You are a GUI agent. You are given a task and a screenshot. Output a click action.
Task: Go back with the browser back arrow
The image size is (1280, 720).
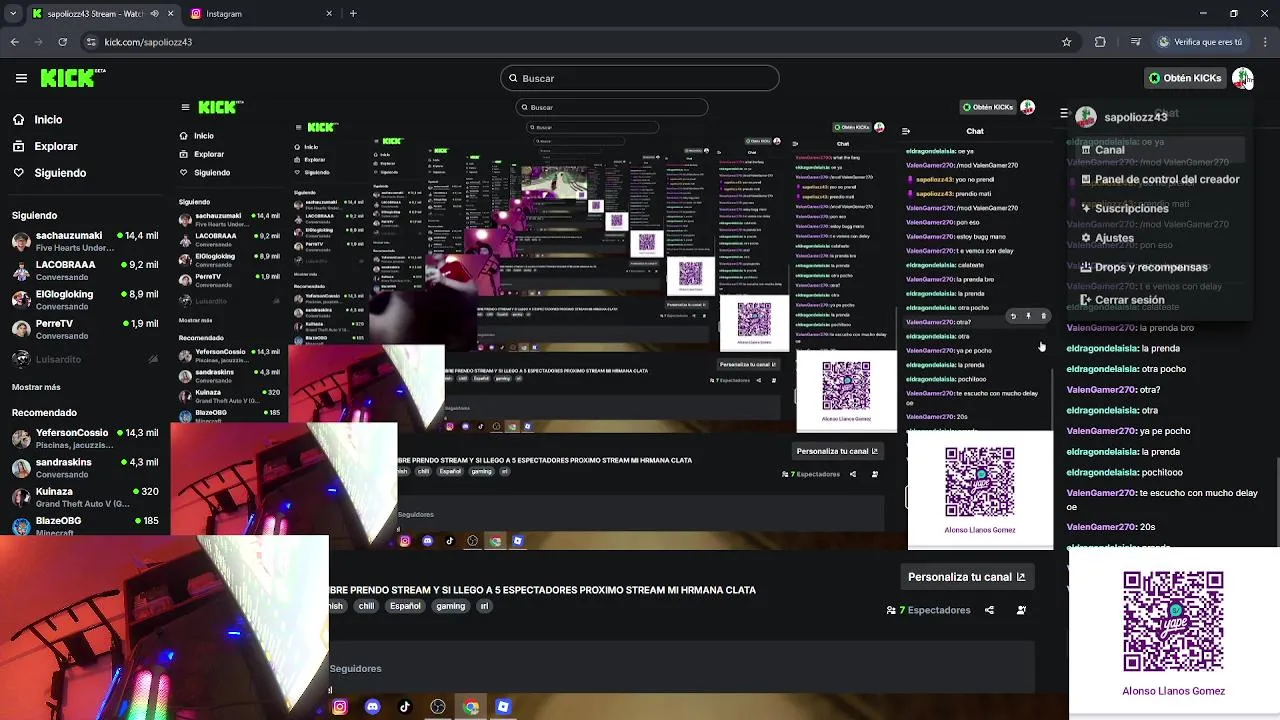[15, 42]
